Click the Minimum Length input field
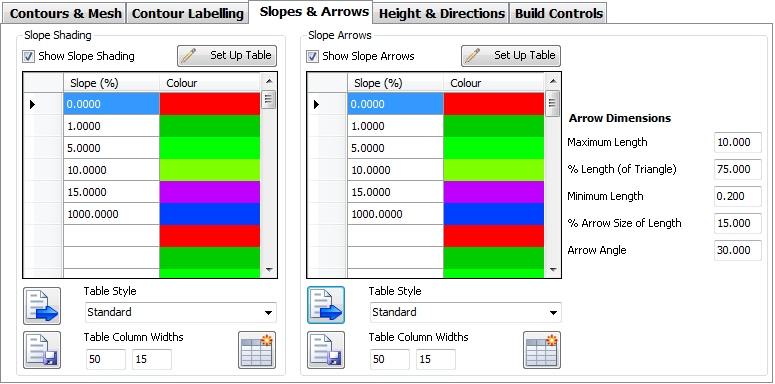 pos(737,196)
